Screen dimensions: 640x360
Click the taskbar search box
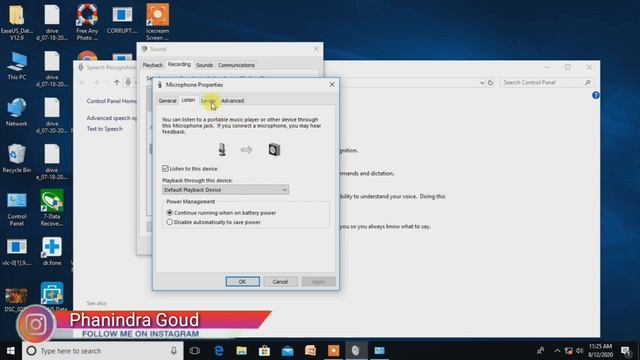tap(102, 351)
